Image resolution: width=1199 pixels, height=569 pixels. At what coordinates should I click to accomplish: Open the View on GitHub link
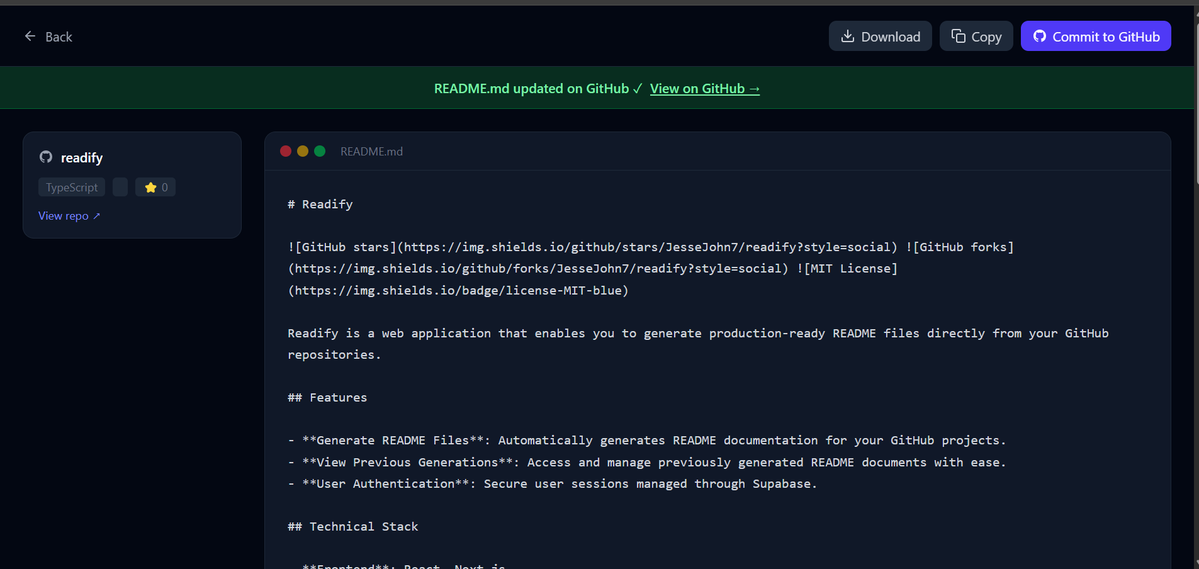pos(705,89)
